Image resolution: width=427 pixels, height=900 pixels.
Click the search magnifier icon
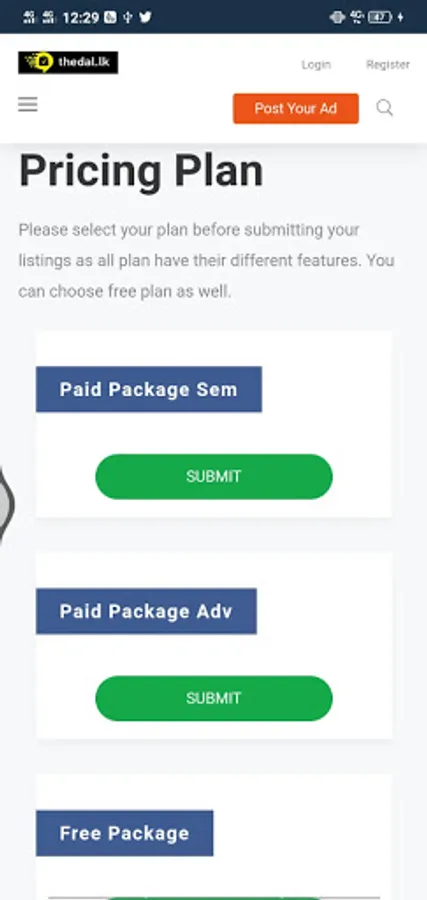point(385,107)
